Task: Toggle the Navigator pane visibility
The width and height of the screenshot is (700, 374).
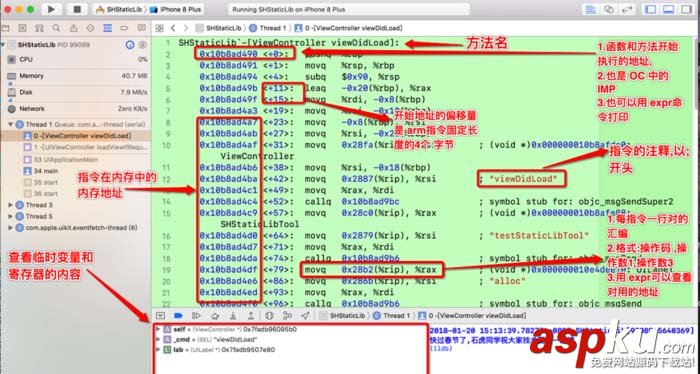Action: click(x=651, y=9)
